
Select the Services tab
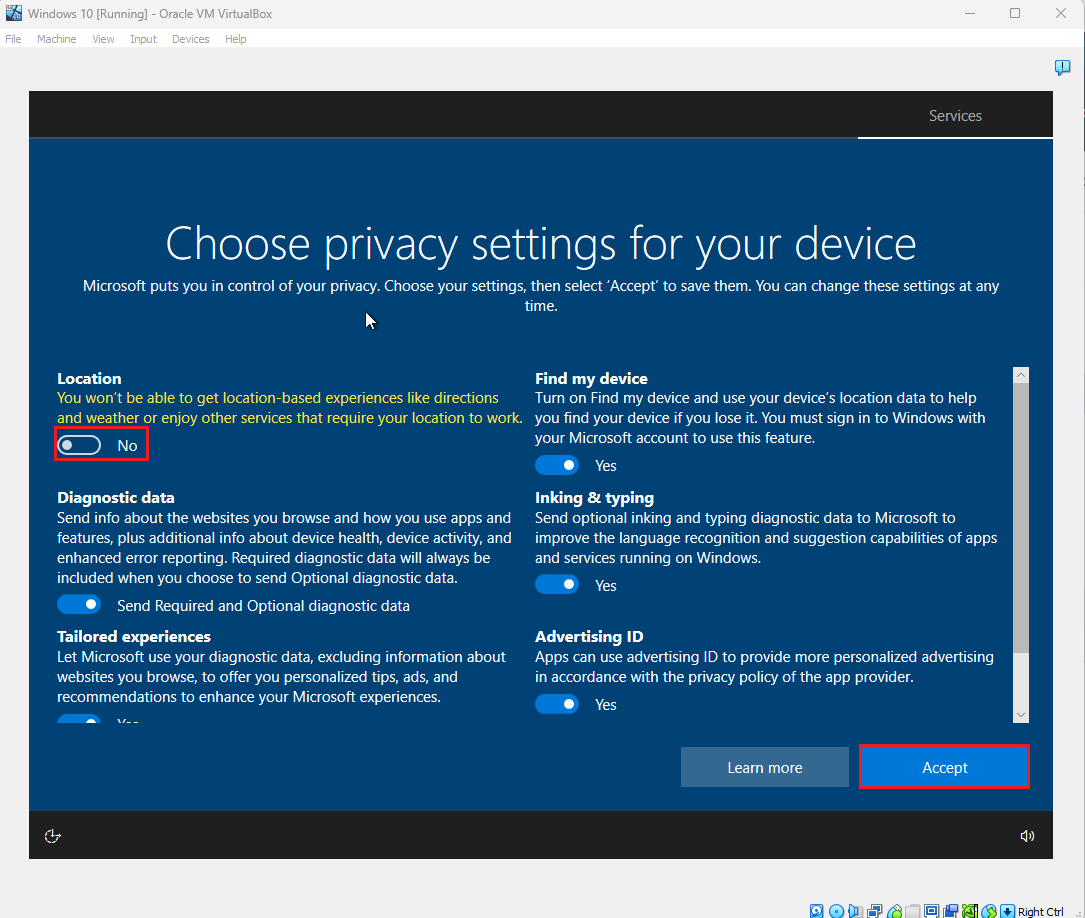955,116
